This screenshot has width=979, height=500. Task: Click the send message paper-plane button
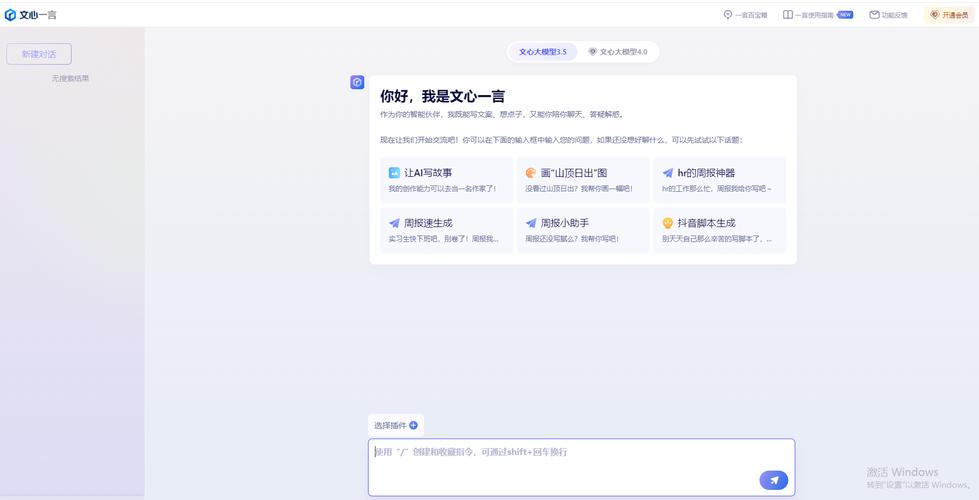(x=773, y=480)
